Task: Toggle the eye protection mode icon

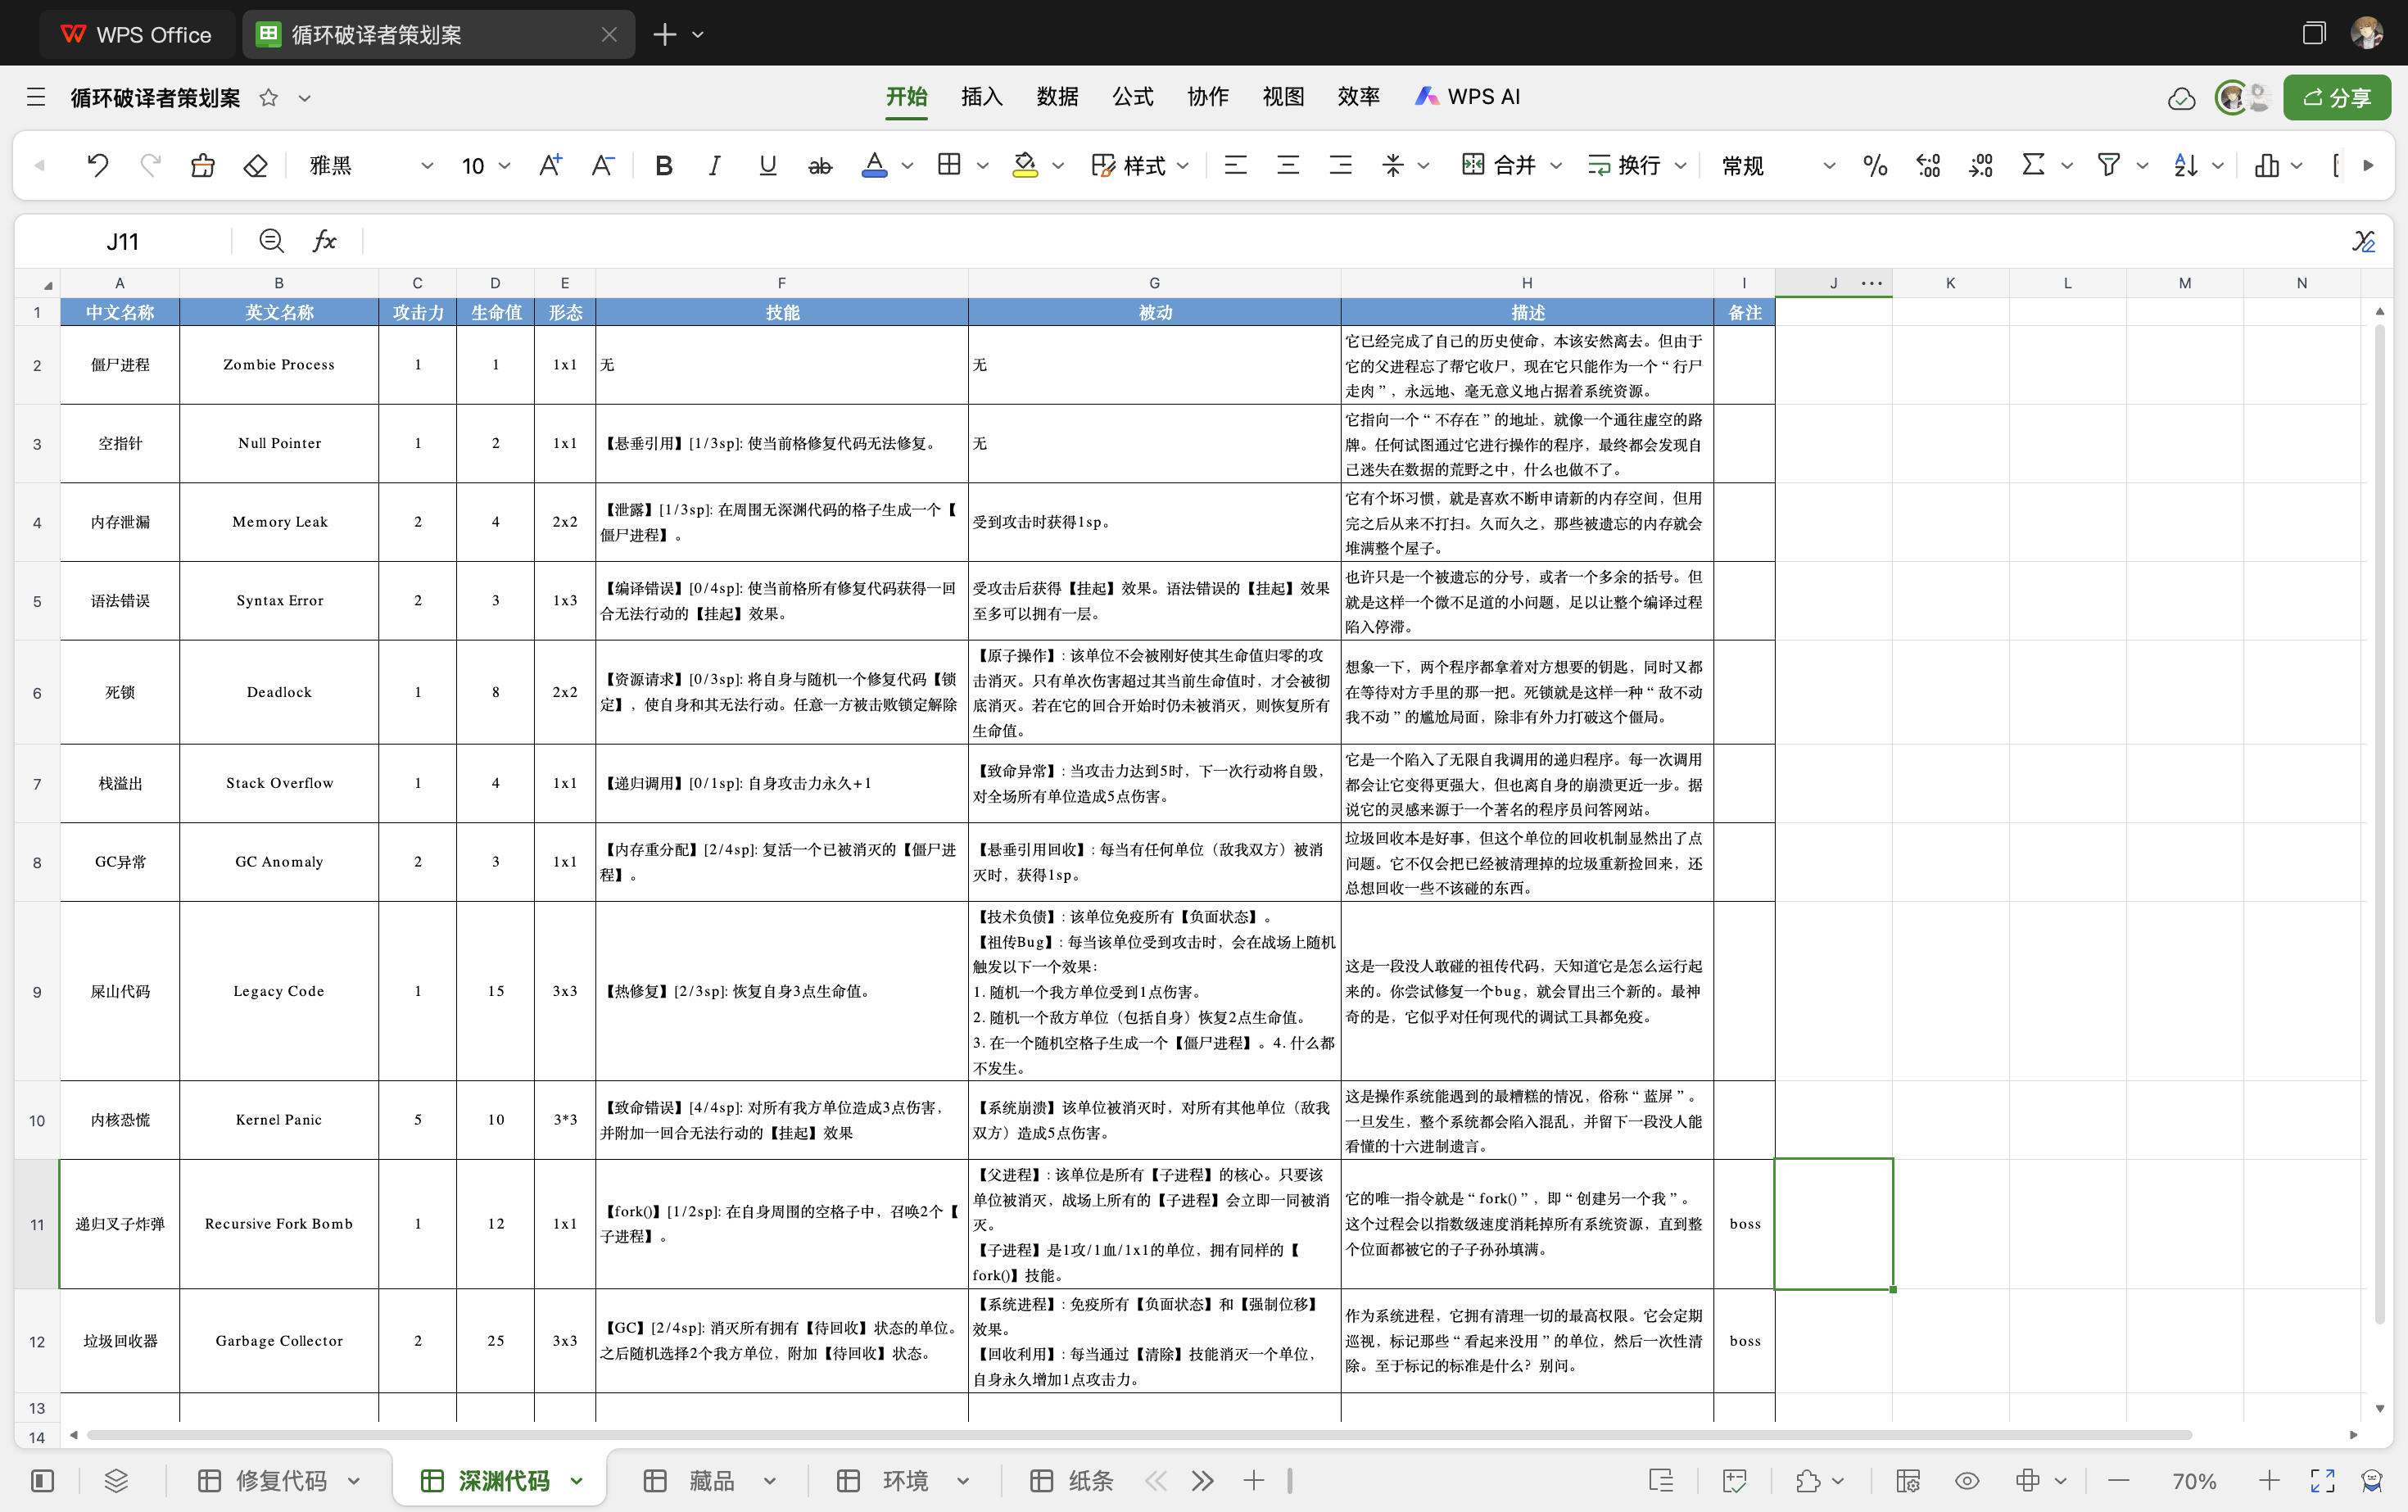Action: coord(1967,1481)
